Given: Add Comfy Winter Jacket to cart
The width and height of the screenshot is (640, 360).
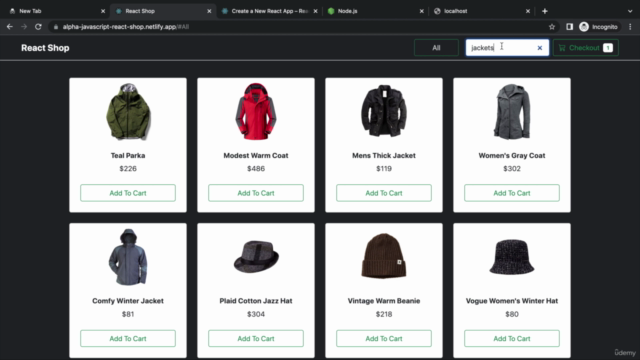Looking at the screenshot, I should coord(128,338).
